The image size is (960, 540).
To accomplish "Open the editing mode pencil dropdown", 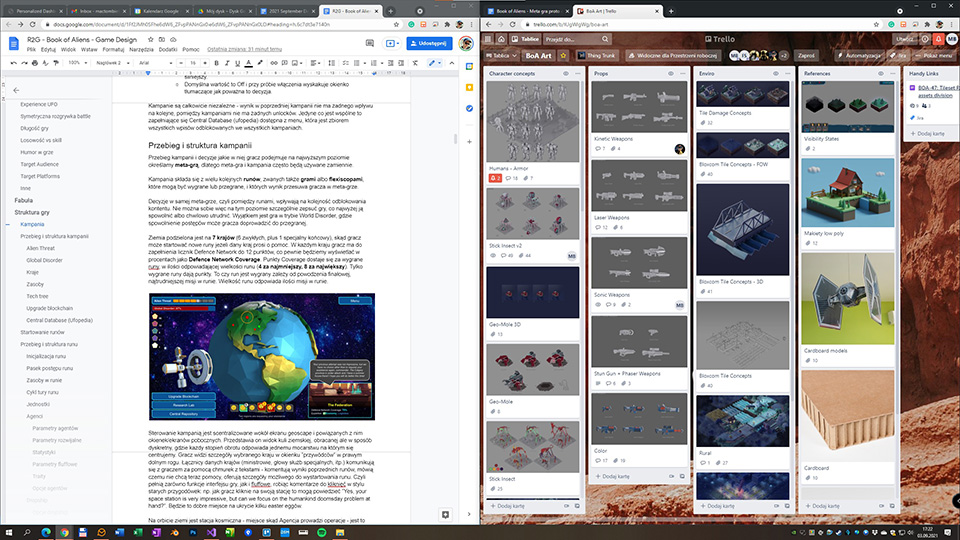I will pyautogui.click(x=435, y=63).
